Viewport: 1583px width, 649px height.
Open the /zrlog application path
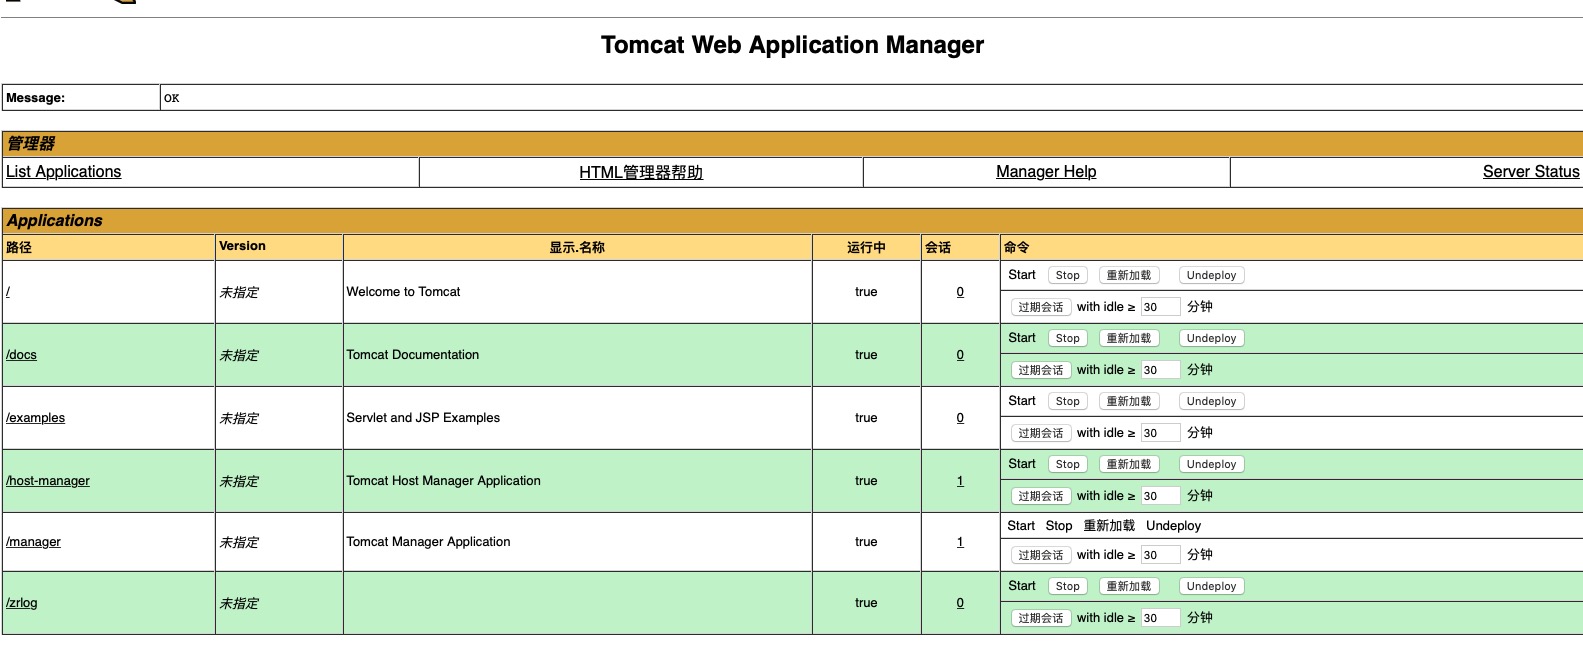point(21,603)
